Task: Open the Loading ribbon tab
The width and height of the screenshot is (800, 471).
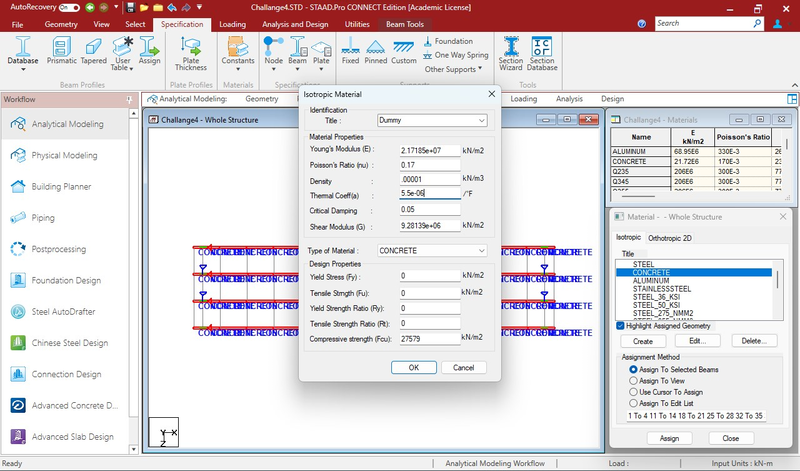Action: tap(232, 23)
